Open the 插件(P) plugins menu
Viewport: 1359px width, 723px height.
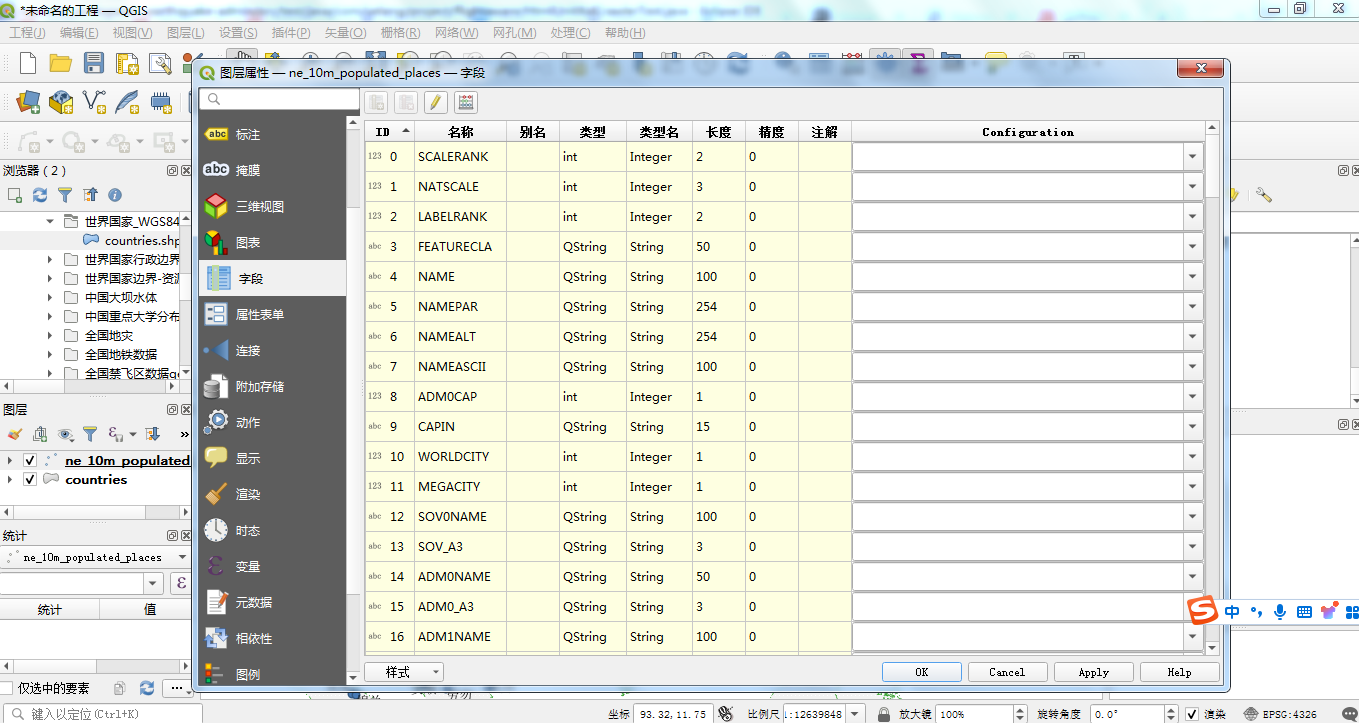pos(290,33)
